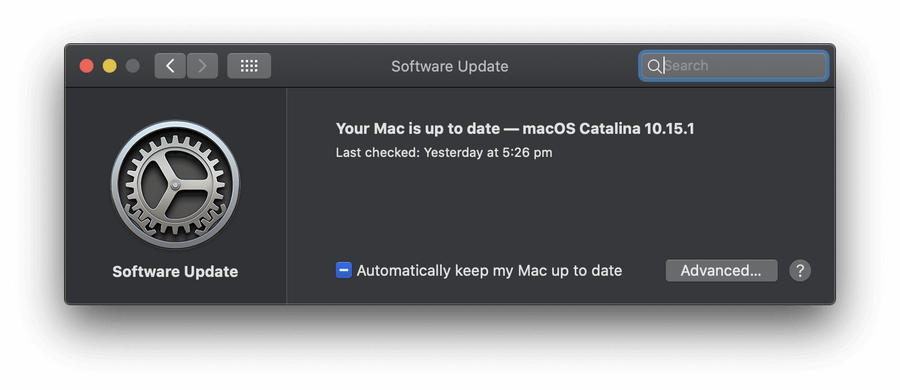Viewport: 900px width, 390px height.
Task: Click the 'Your Mac is up to date' headline
Action: [418, 129]
